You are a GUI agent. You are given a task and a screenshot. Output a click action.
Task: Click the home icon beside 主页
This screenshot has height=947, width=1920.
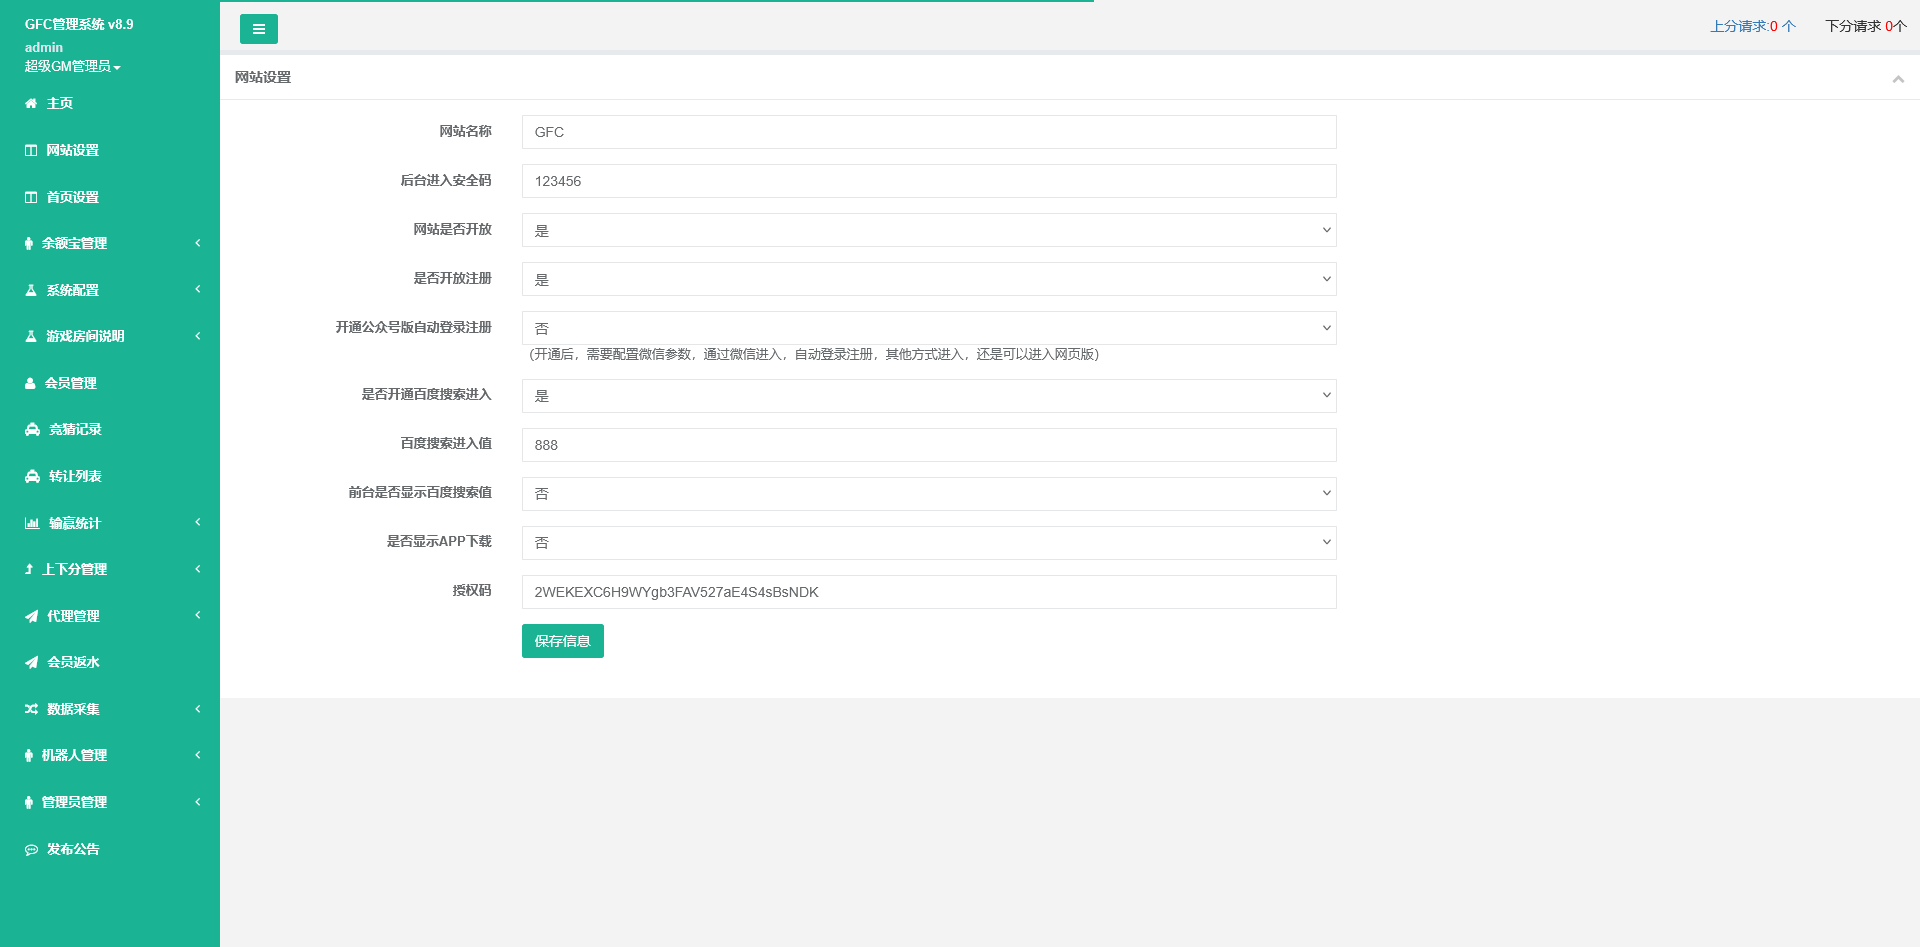(x=31, y=104)
